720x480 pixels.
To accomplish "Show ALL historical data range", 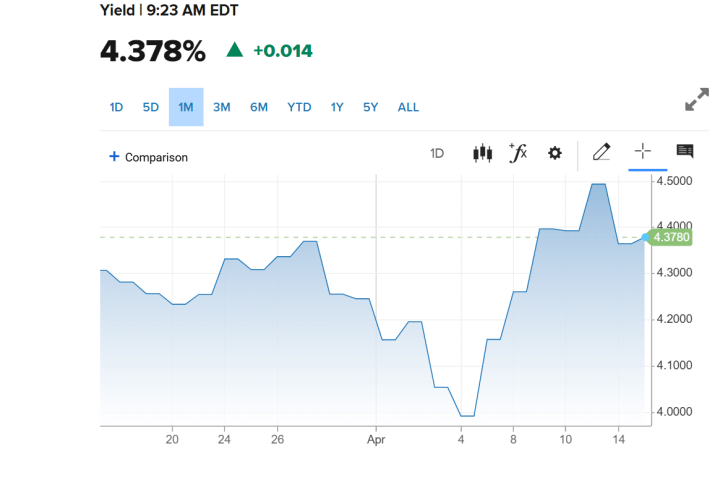I will [x=408, y=107].
